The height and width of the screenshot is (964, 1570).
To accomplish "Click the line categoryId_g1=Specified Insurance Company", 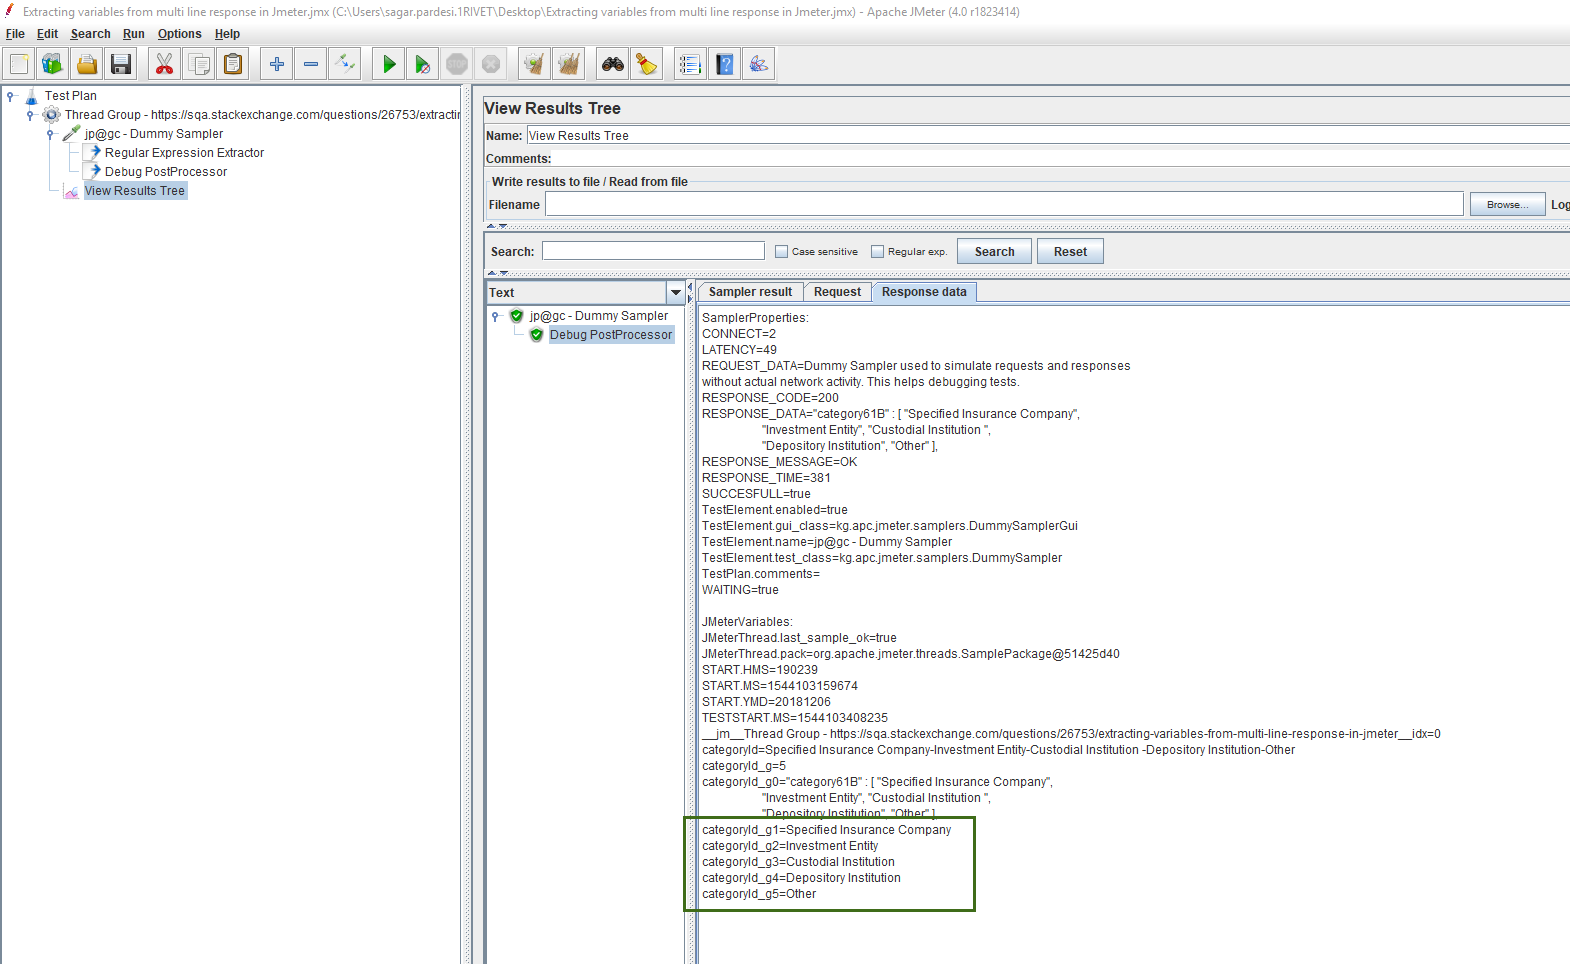I will click(x=826, y=830).
